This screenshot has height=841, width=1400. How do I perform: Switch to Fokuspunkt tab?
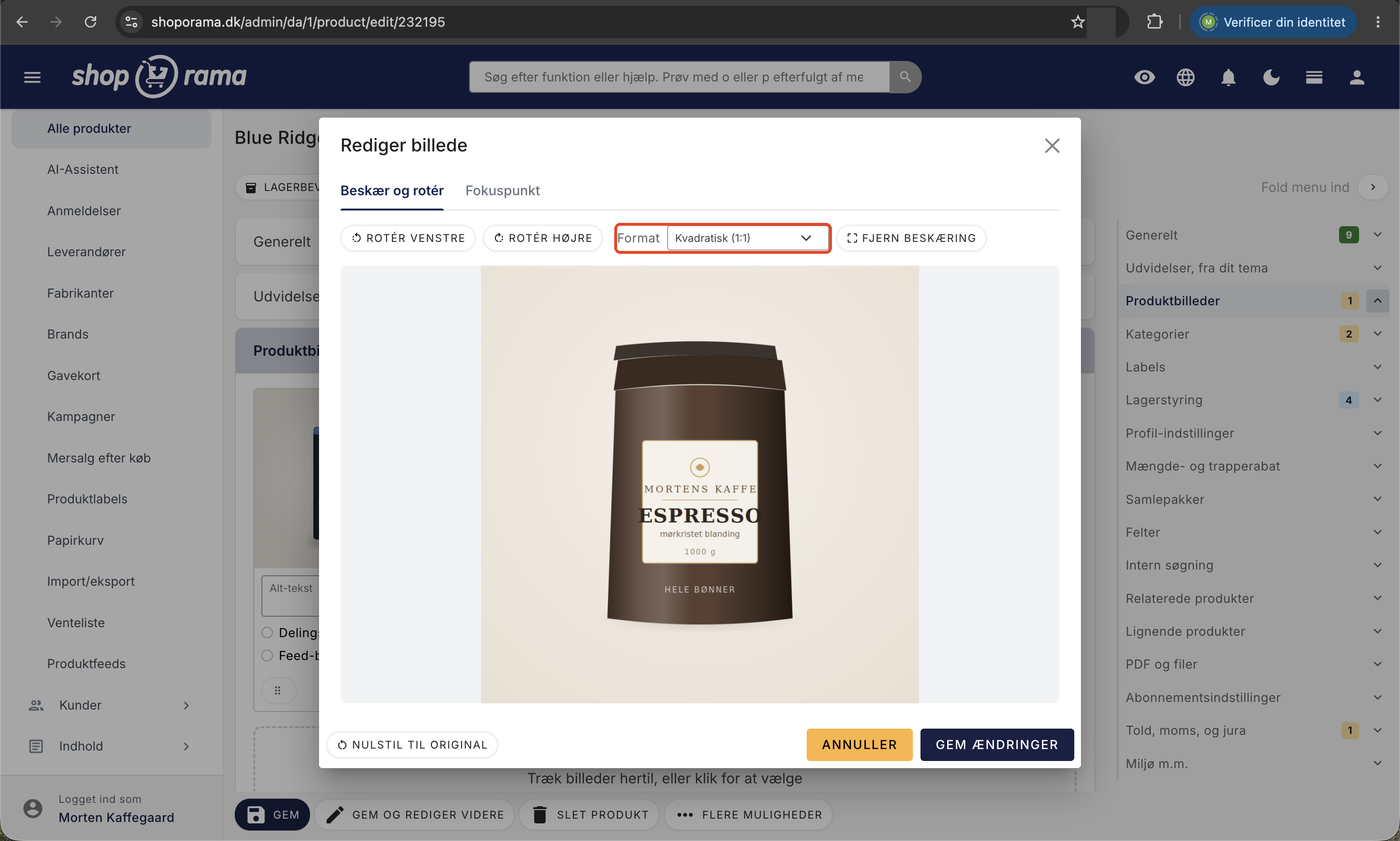coord(503,190)
